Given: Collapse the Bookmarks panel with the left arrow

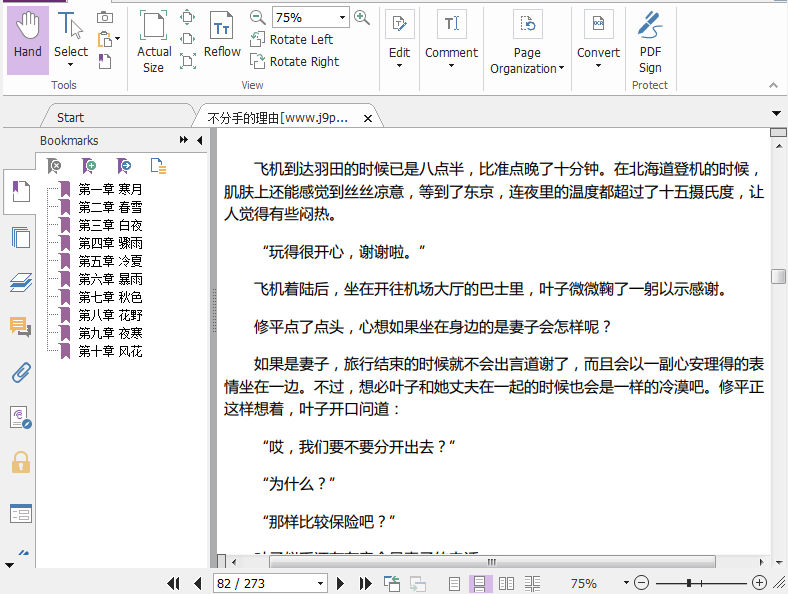Looking at the screenshot, I should (200, 140).
